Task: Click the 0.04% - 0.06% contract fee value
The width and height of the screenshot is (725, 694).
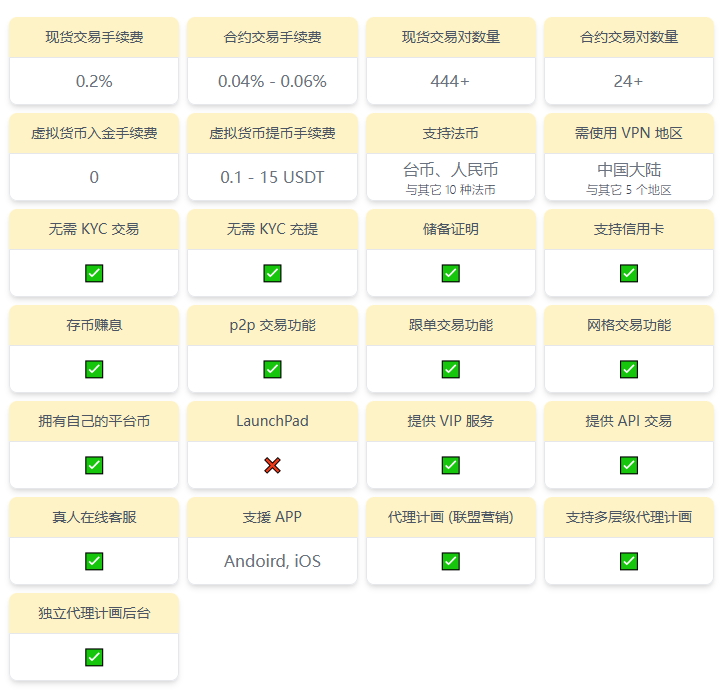Action: point(272,81)
